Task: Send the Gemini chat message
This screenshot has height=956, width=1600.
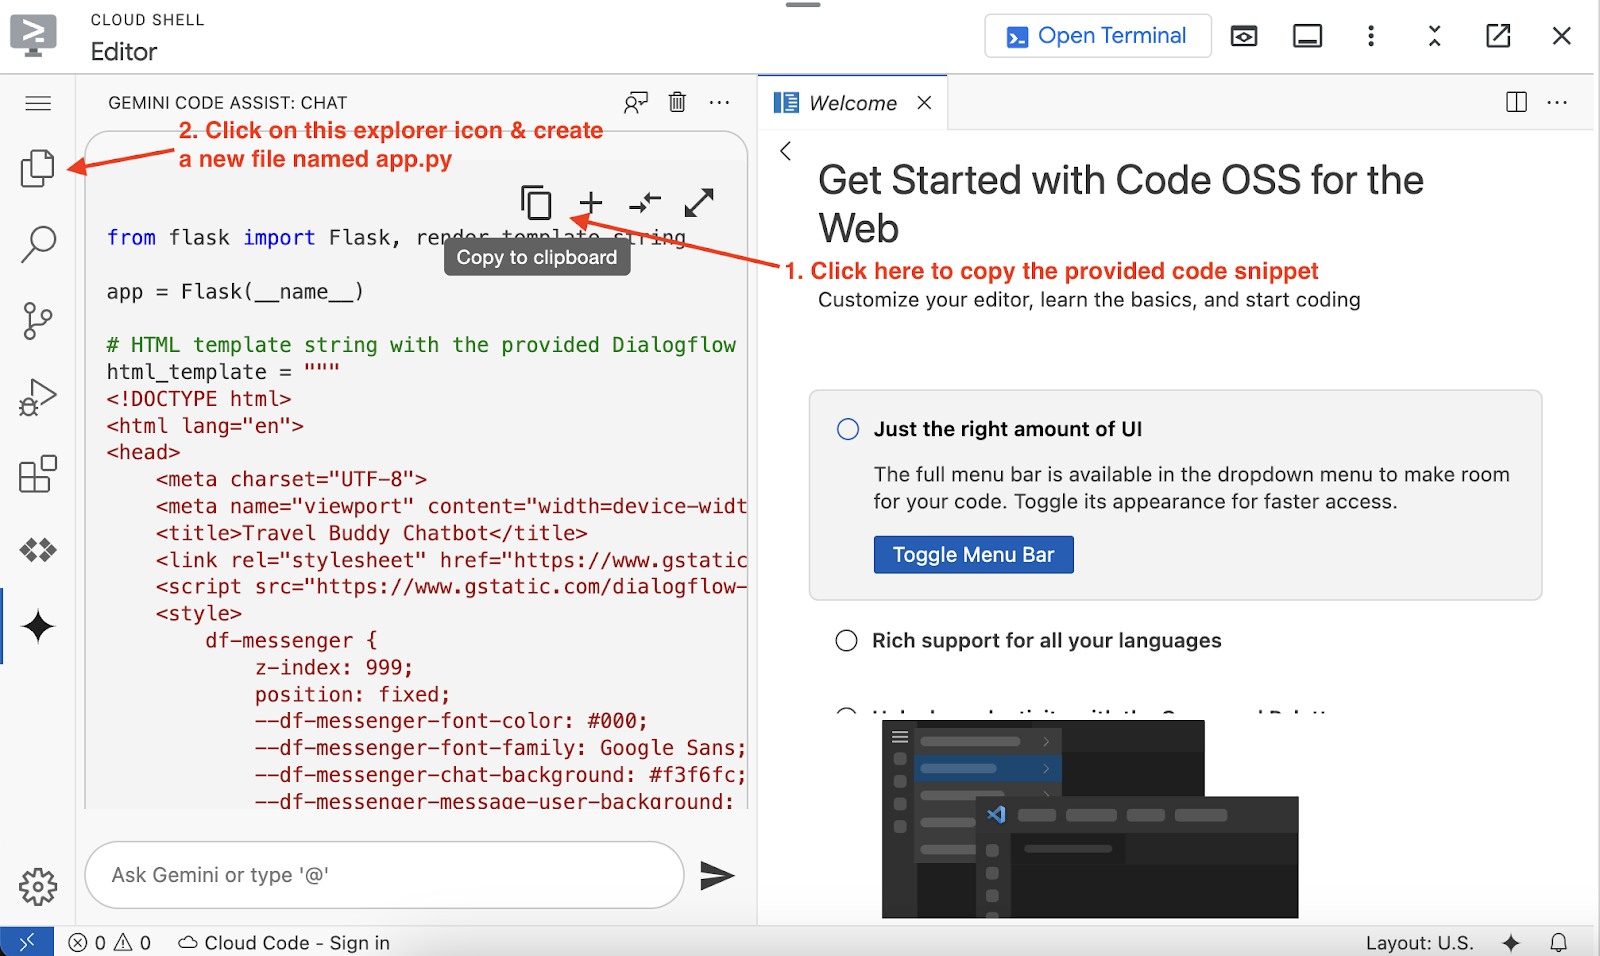Action: [717, 876]
